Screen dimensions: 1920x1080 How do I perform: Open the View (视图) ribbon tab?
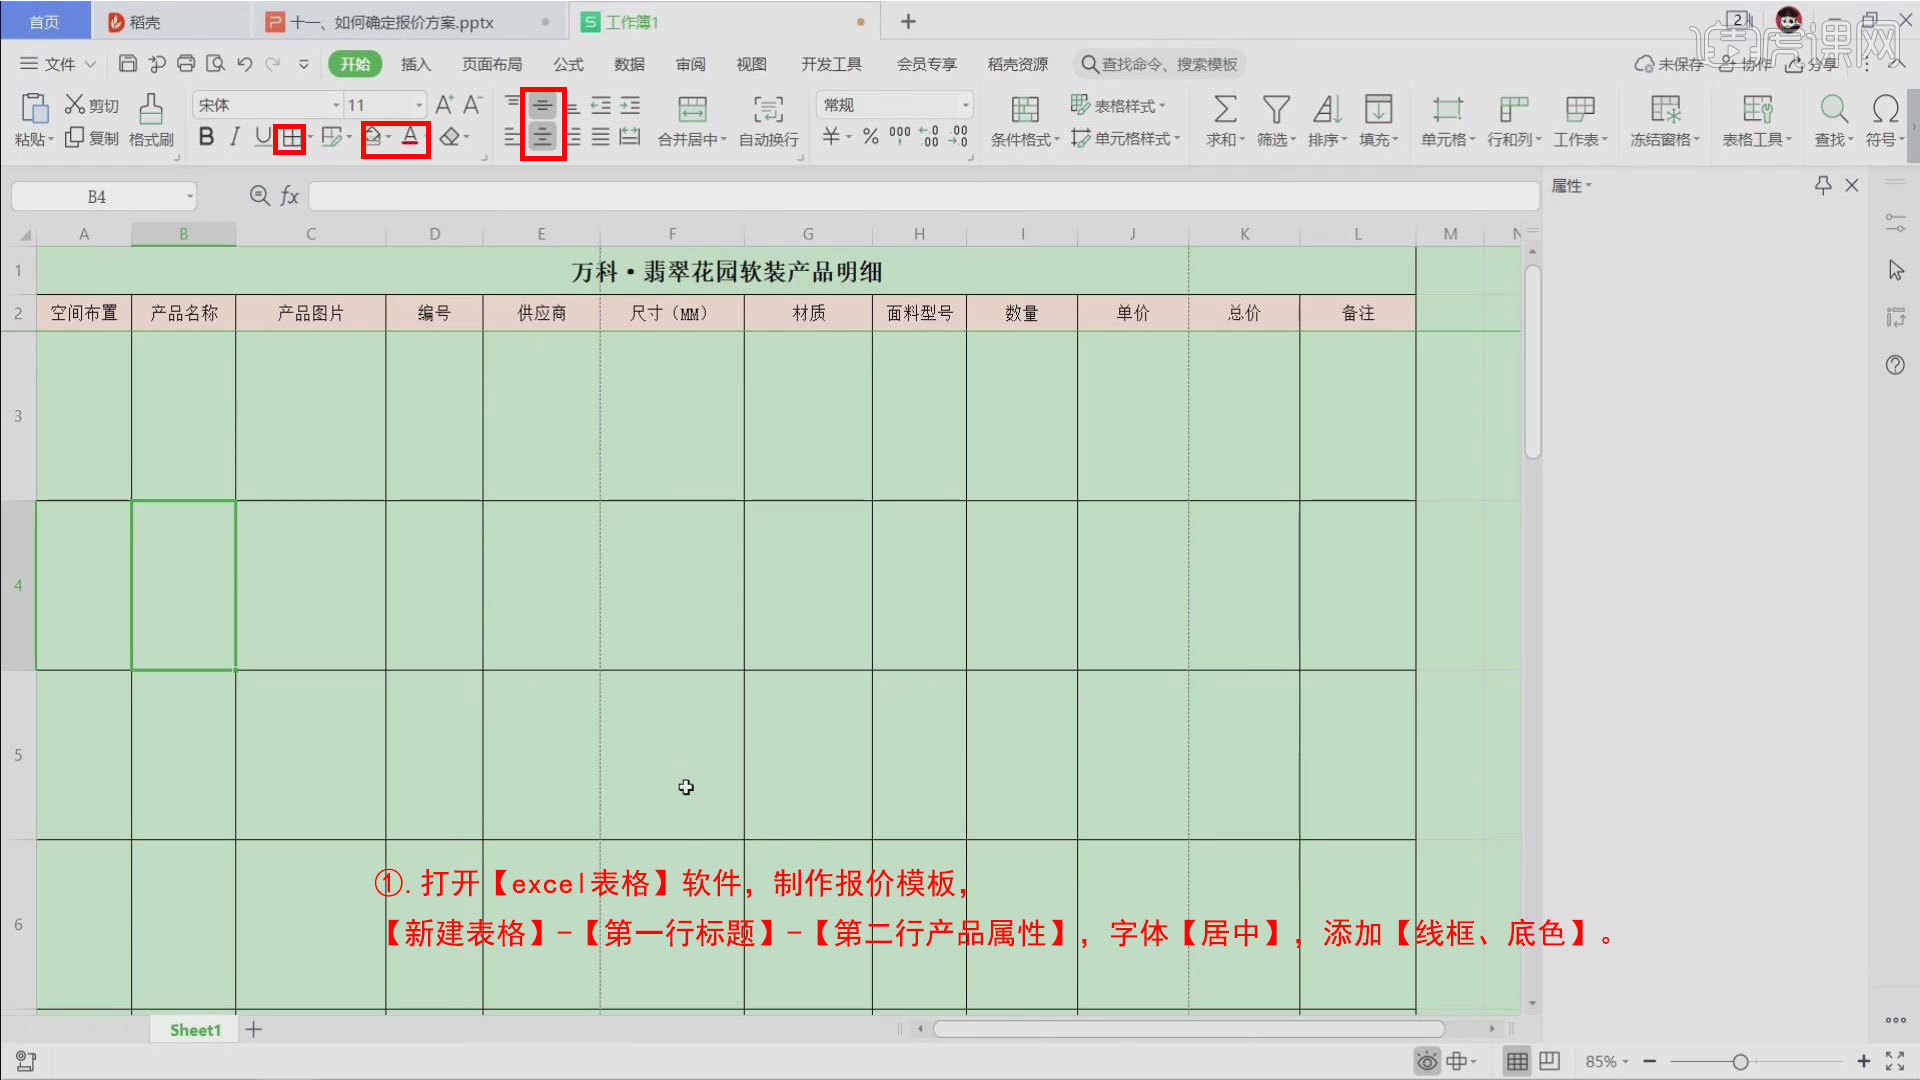[751, 64]
